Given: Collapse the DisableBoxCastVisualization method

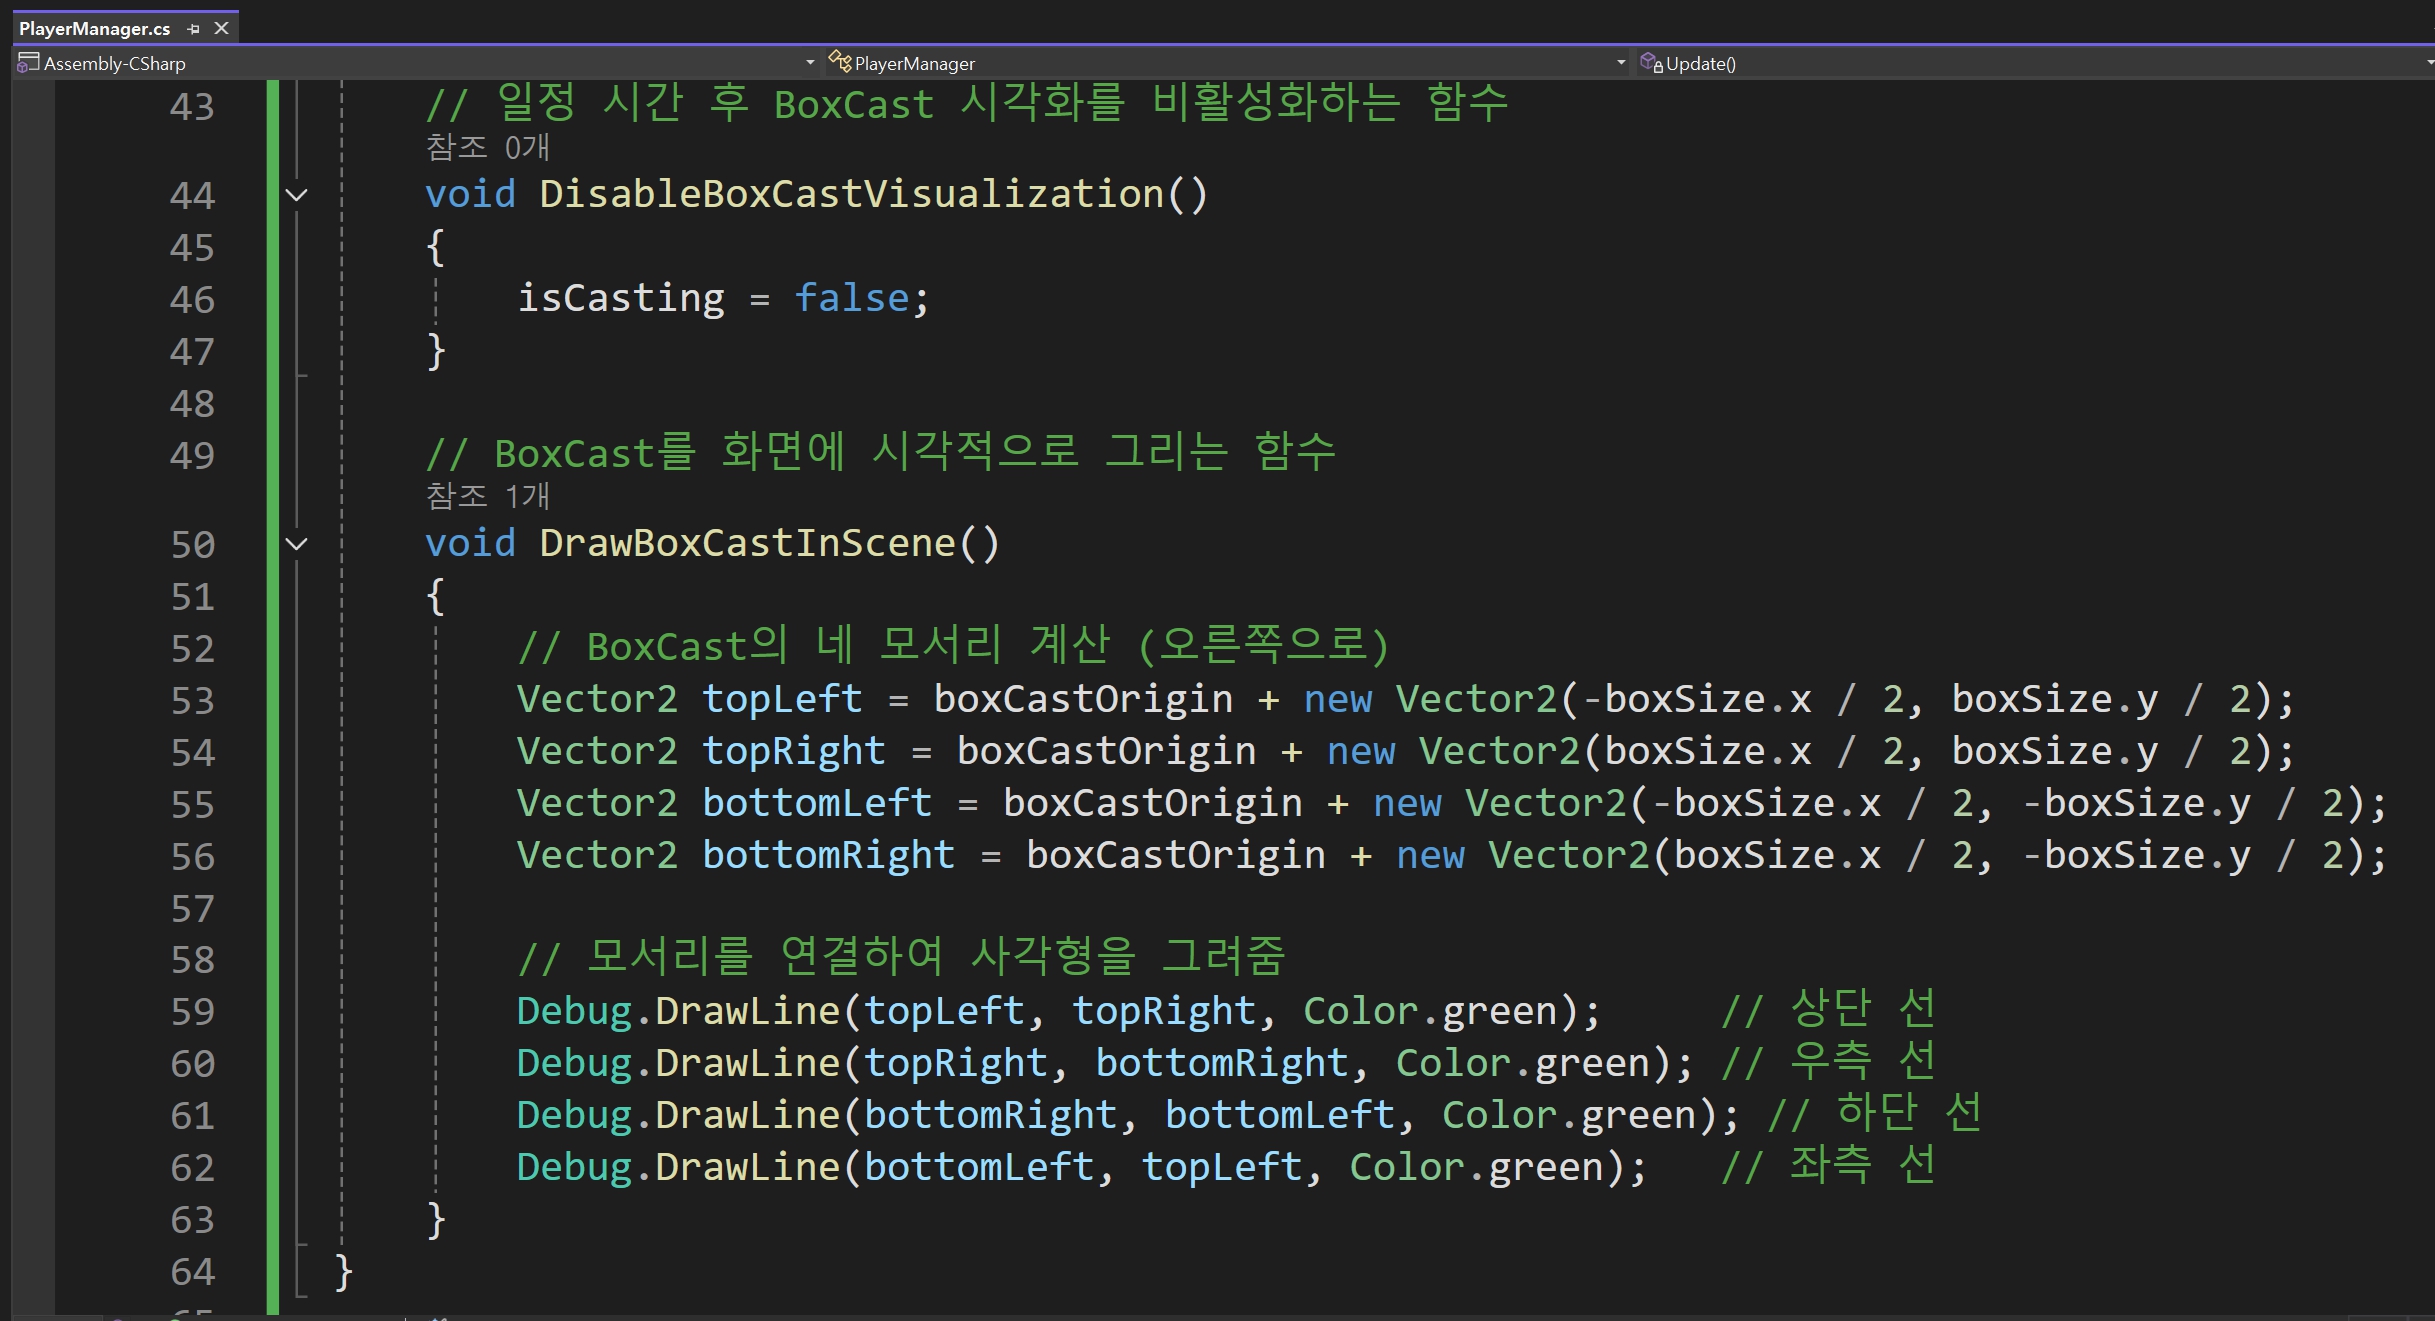Looking at the screenshot, I should [297, 195].
